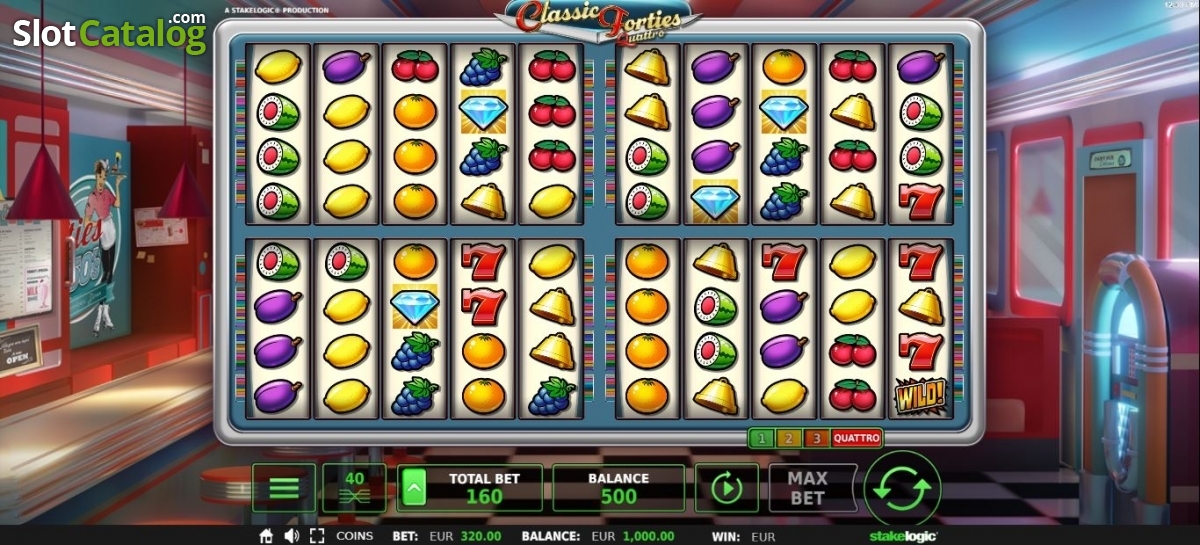This screenshot has width=1200, height=545.
Task: Select reel set mode 3
Action: coord(815,438)
